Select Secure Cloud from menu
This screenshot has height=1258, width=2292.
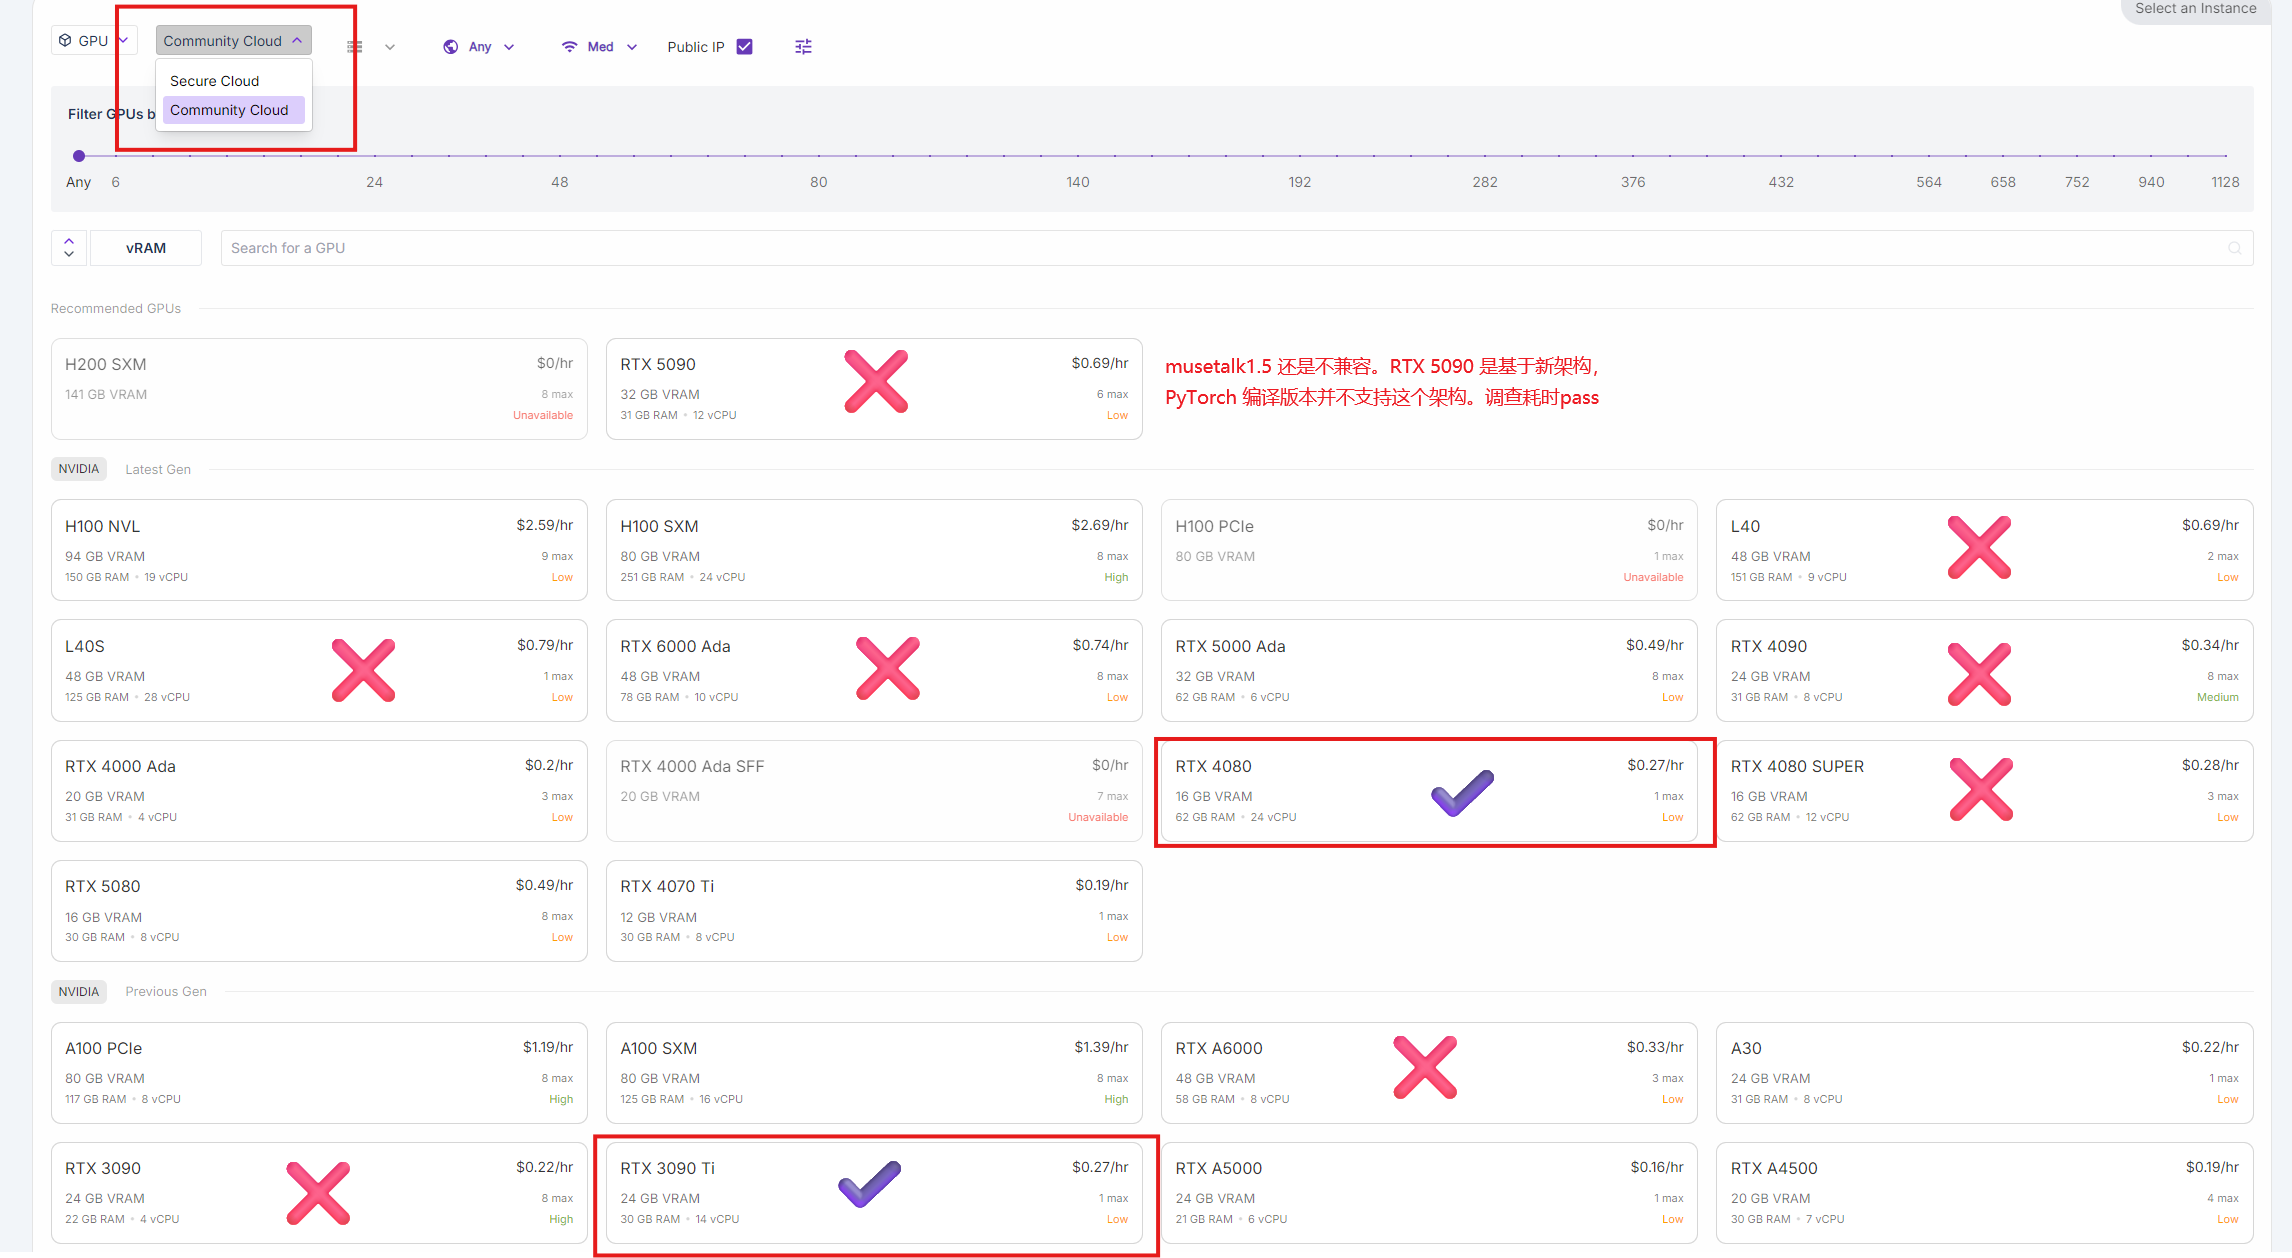[214, 81]
